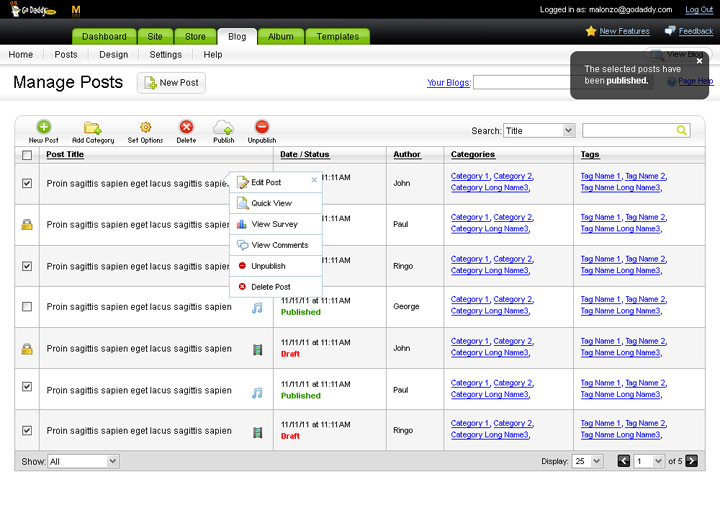Image resolution: width=720 pixels, height=526 pixels.
Task: Switch to the Album tab
Action: [281, 37]
